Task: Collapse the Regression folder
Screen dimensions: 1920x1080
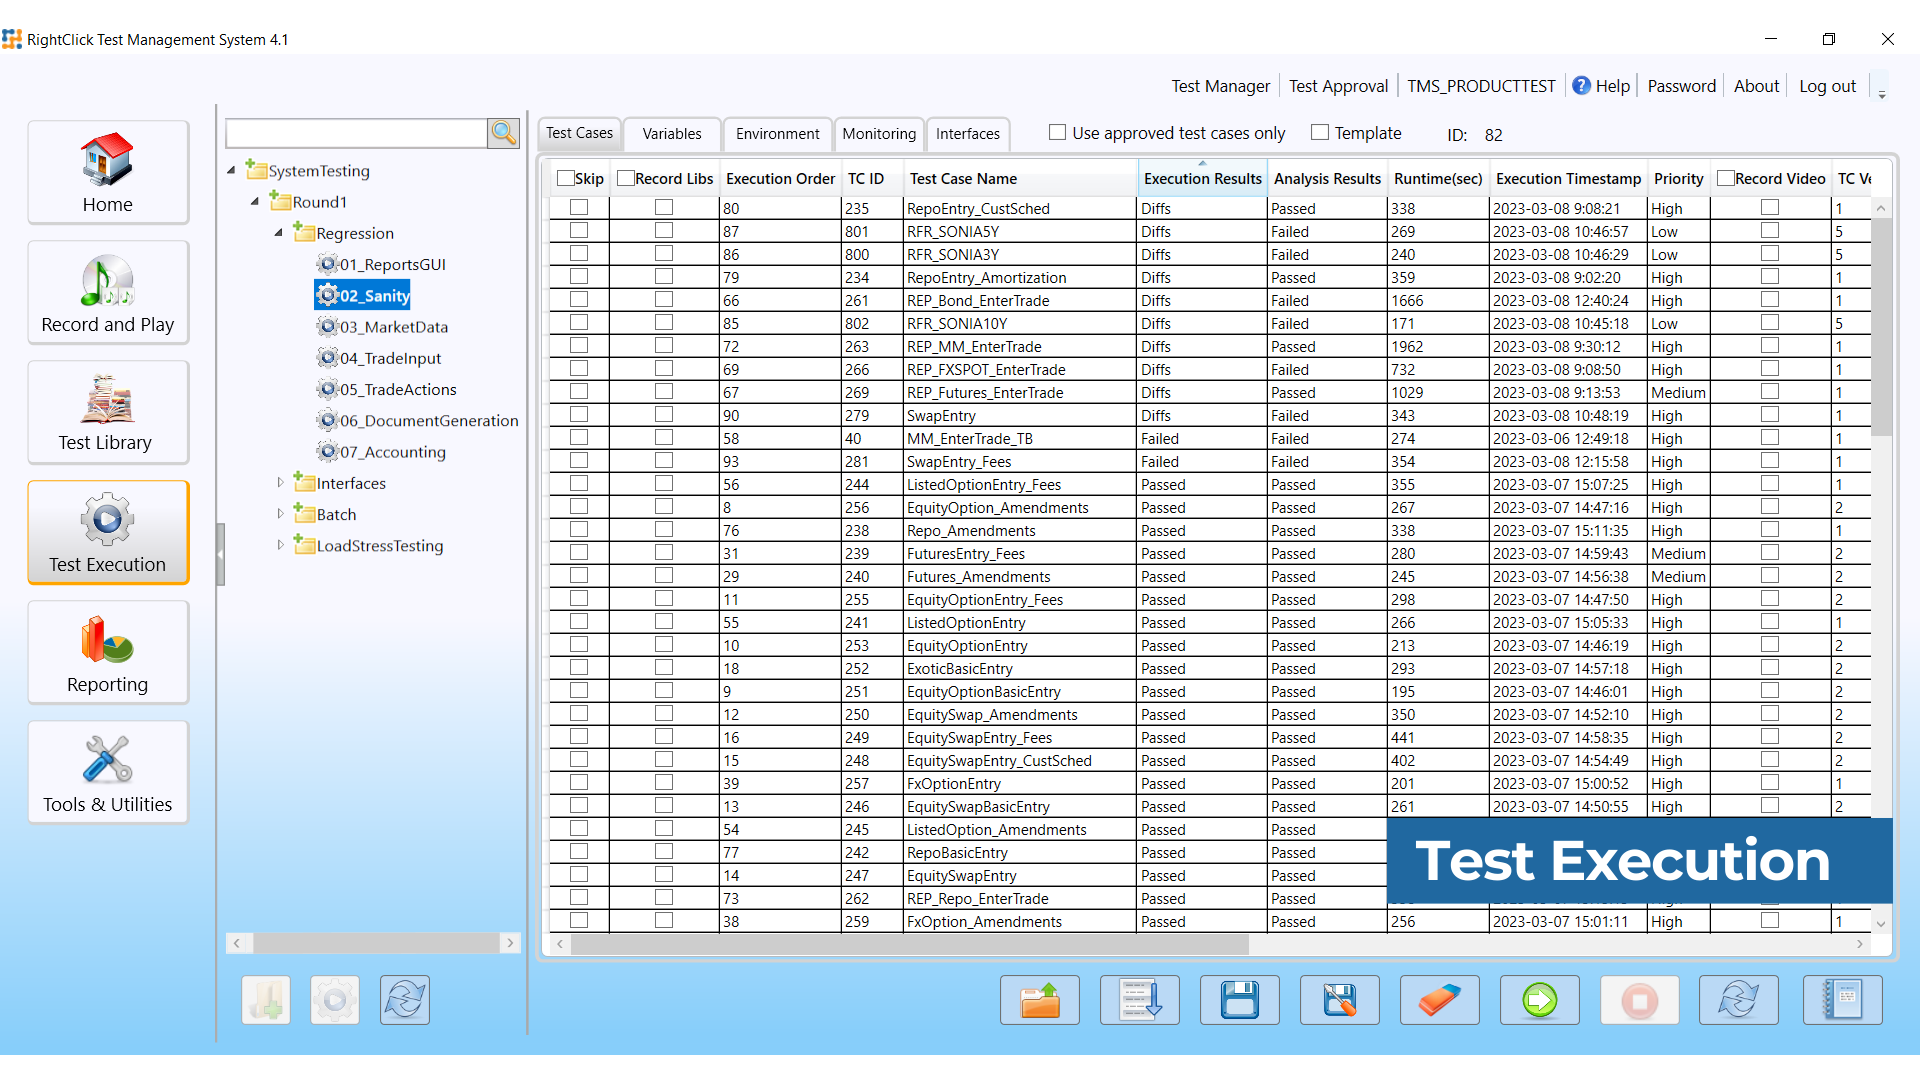Action: click(280, 233)
